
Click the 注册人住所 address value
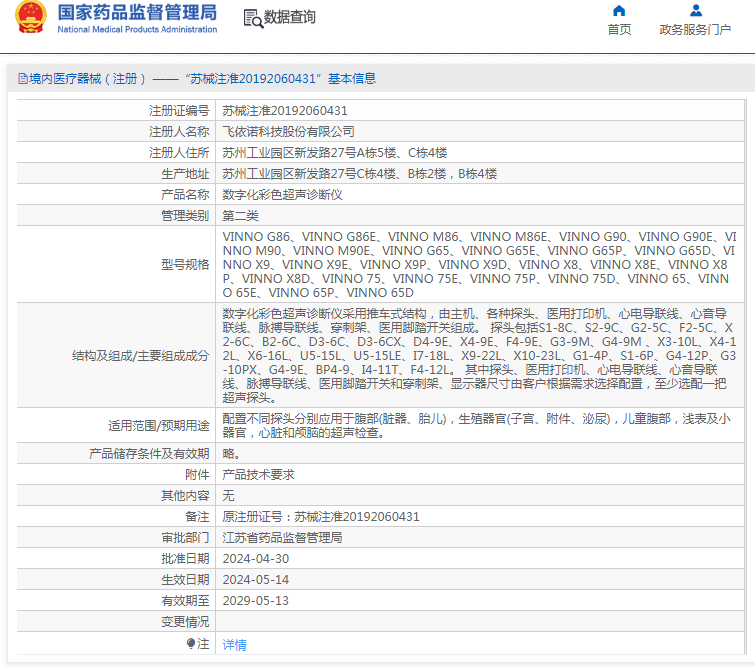(x=335, y=153)
